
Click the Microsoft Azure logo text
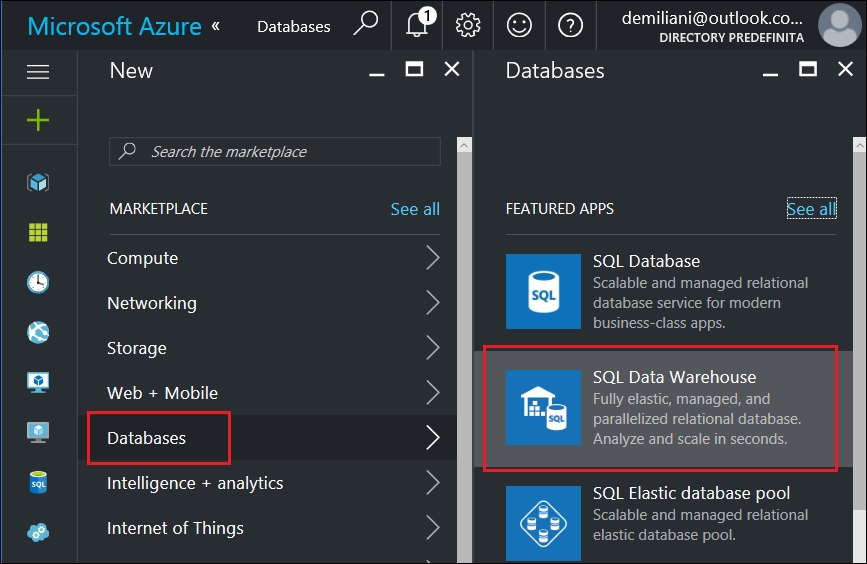click(114, 26)
